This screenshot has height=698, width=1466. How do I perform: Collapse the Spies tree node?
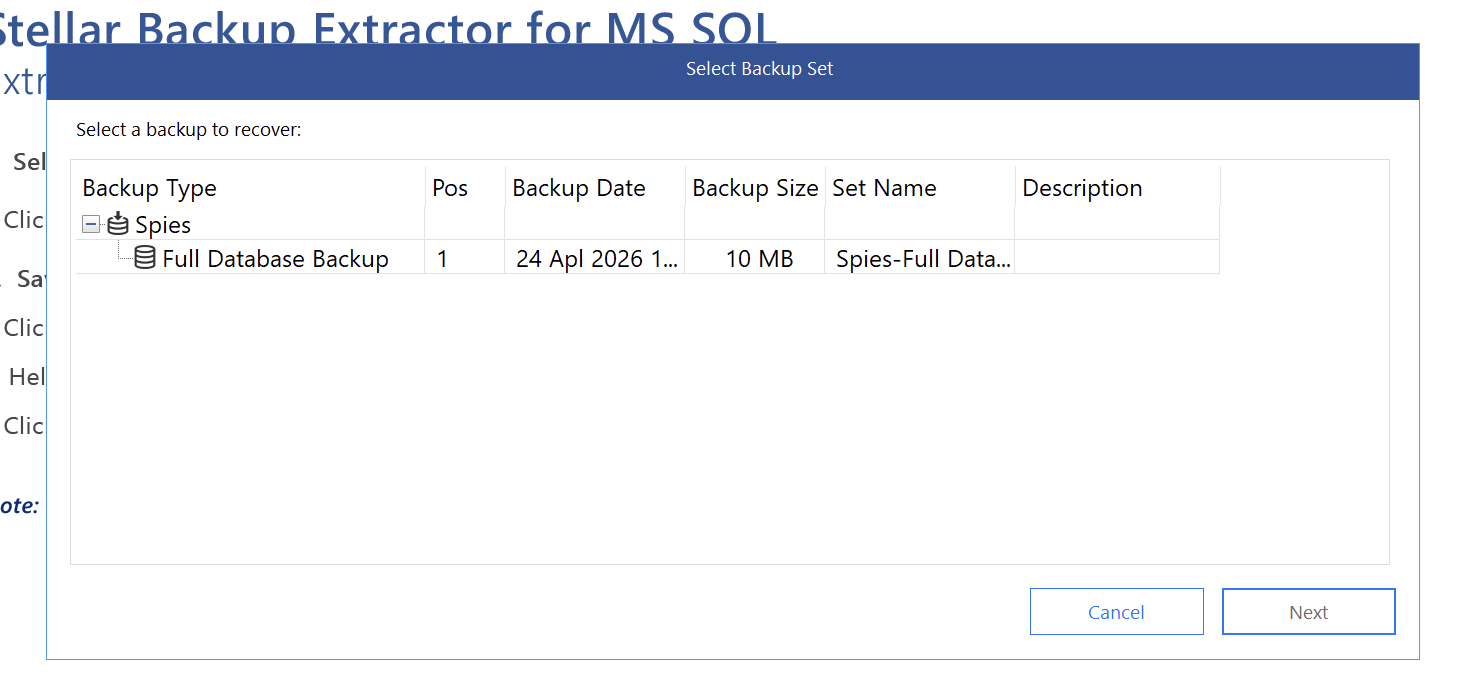[x=91, y=225]
